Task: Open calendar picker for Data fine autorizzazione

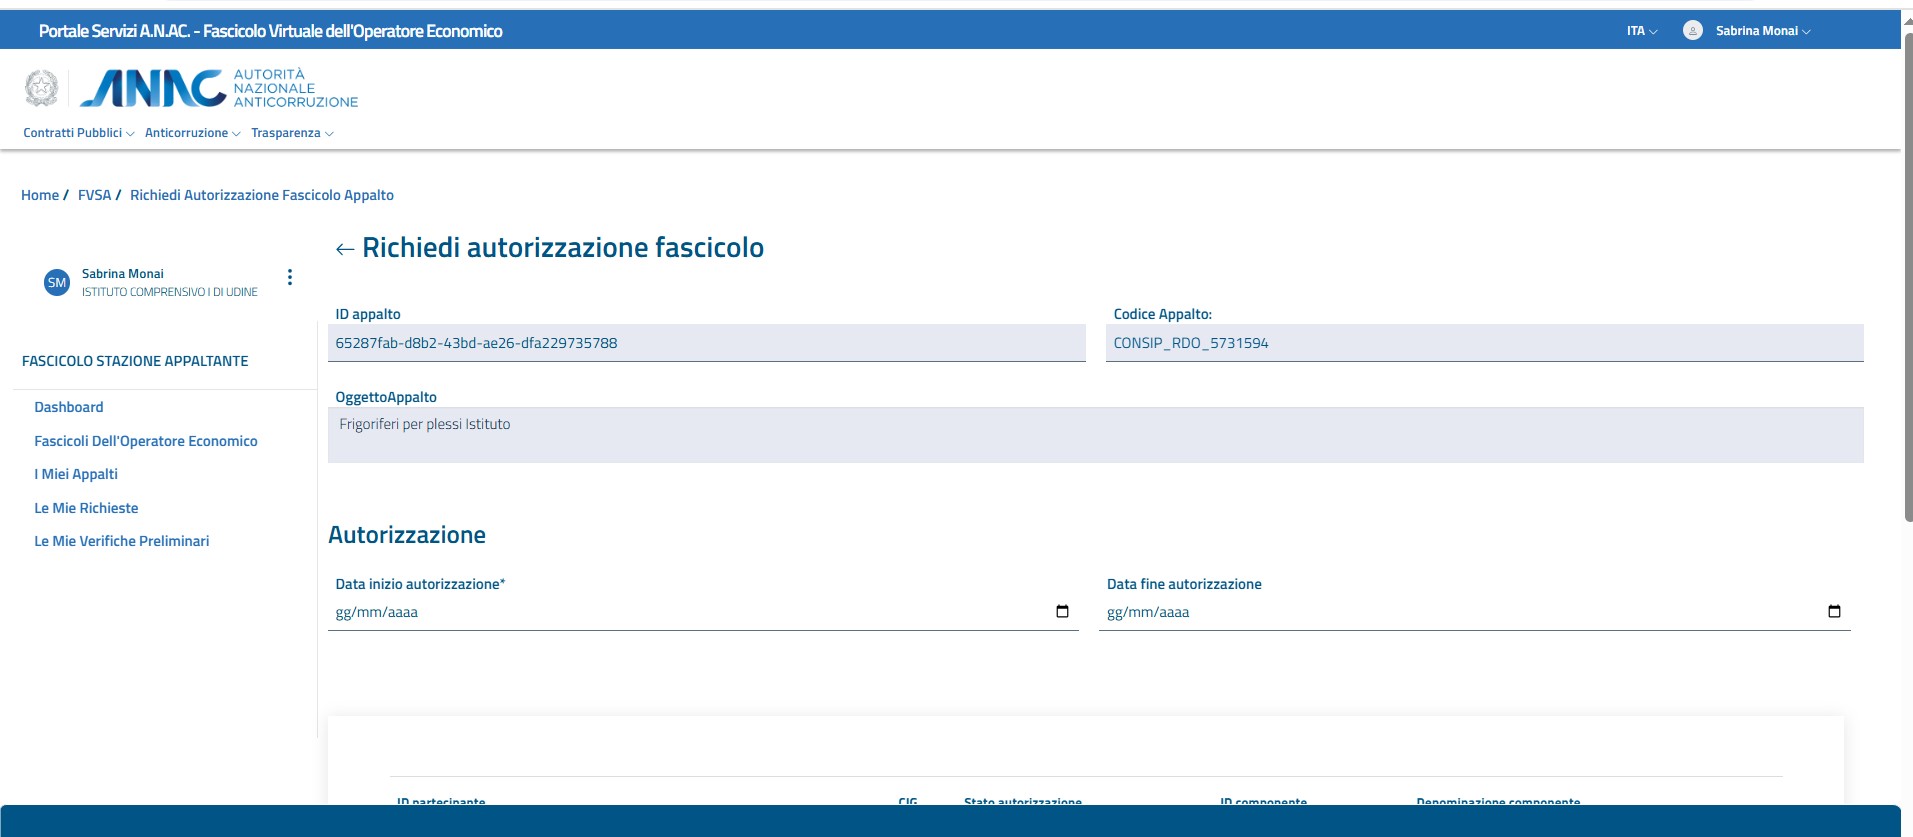Action: (1834, 611)
